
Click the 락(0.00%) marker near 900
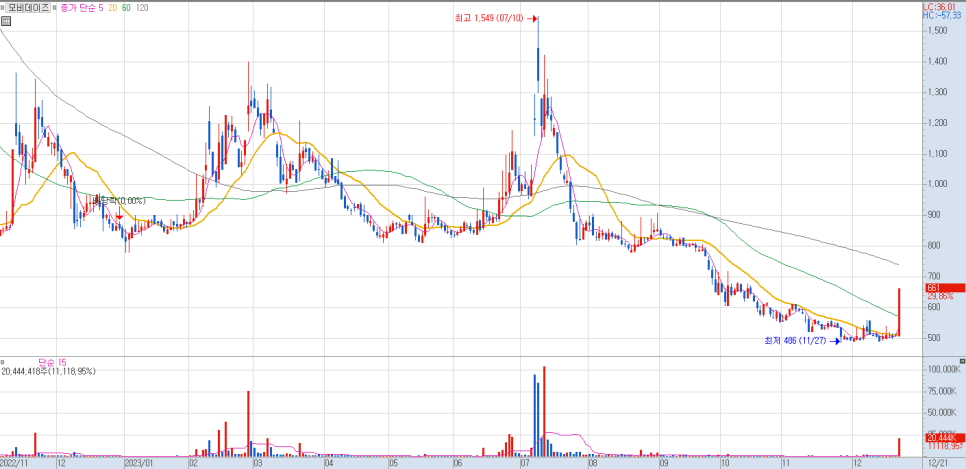[x=118, y=200]
